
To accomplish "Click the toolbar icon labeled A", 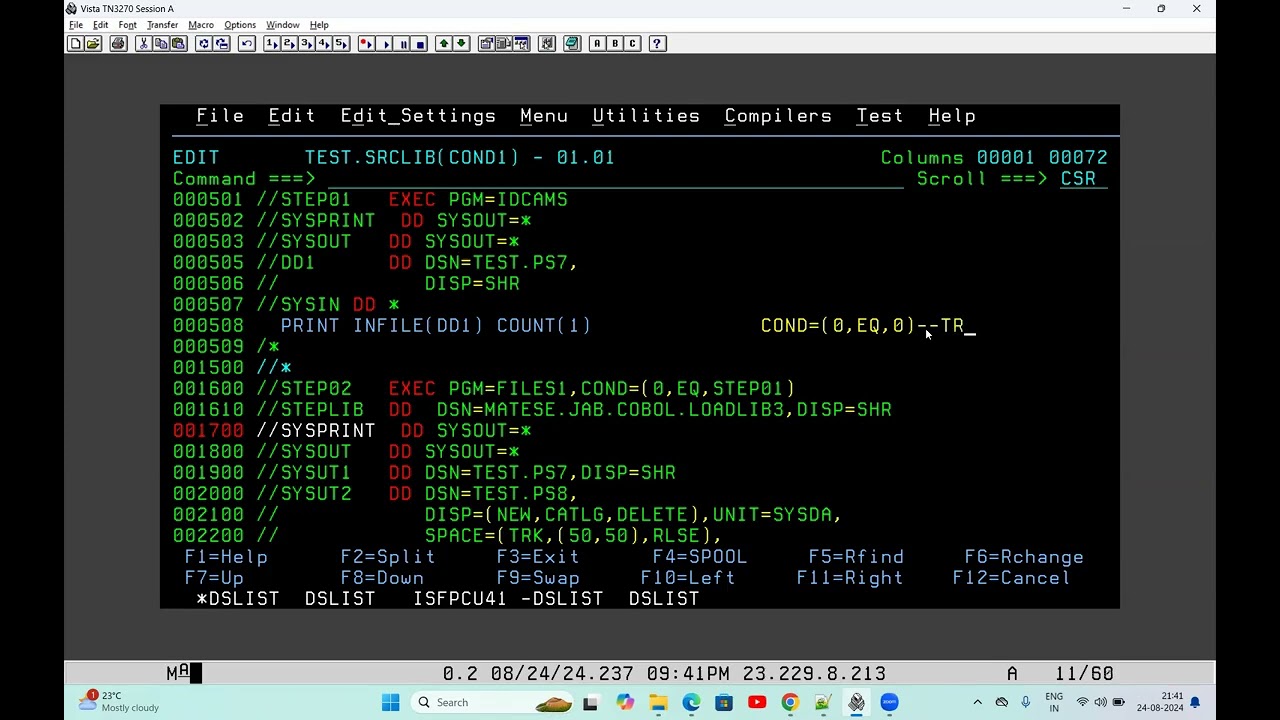I will coord(597,43).
